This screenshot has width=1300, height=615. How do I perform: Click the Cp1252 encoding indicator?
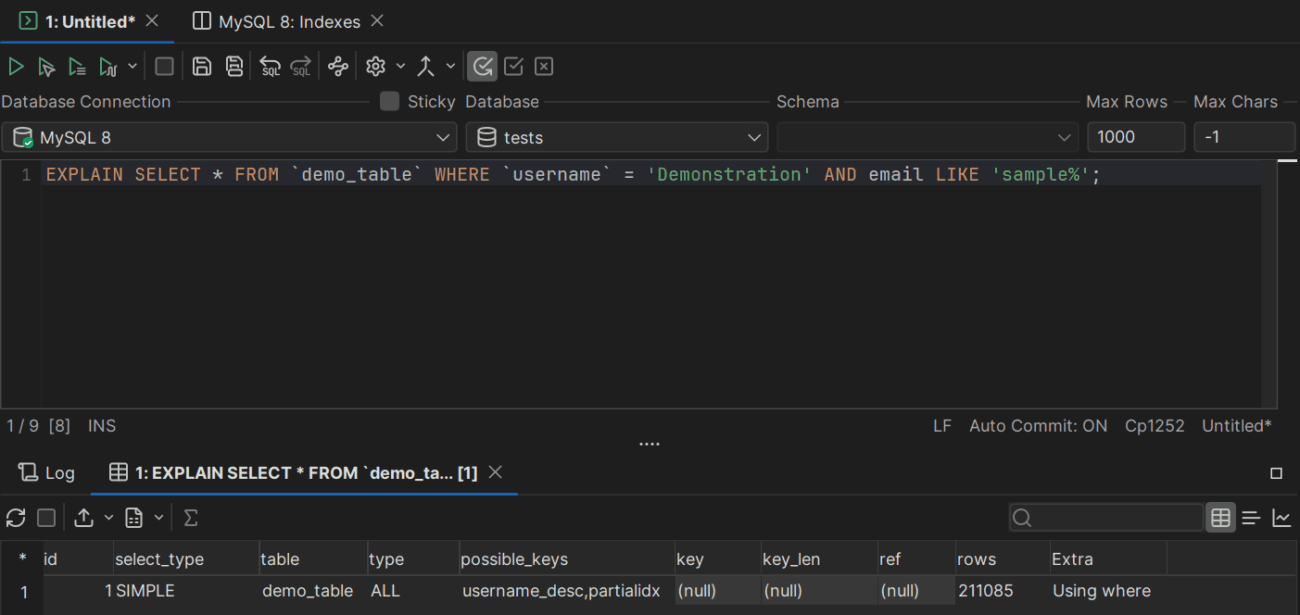pos(1154,425)
